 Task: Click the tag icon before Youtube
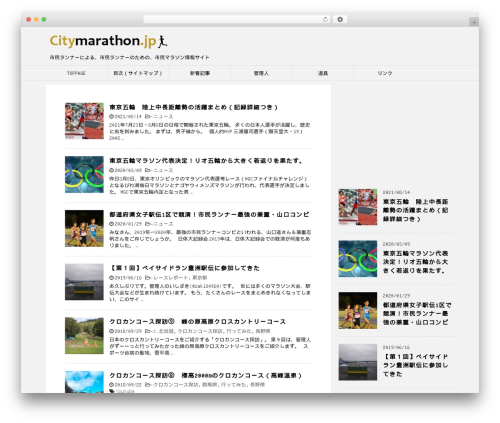pyautogui.click(x=112, y=391)
